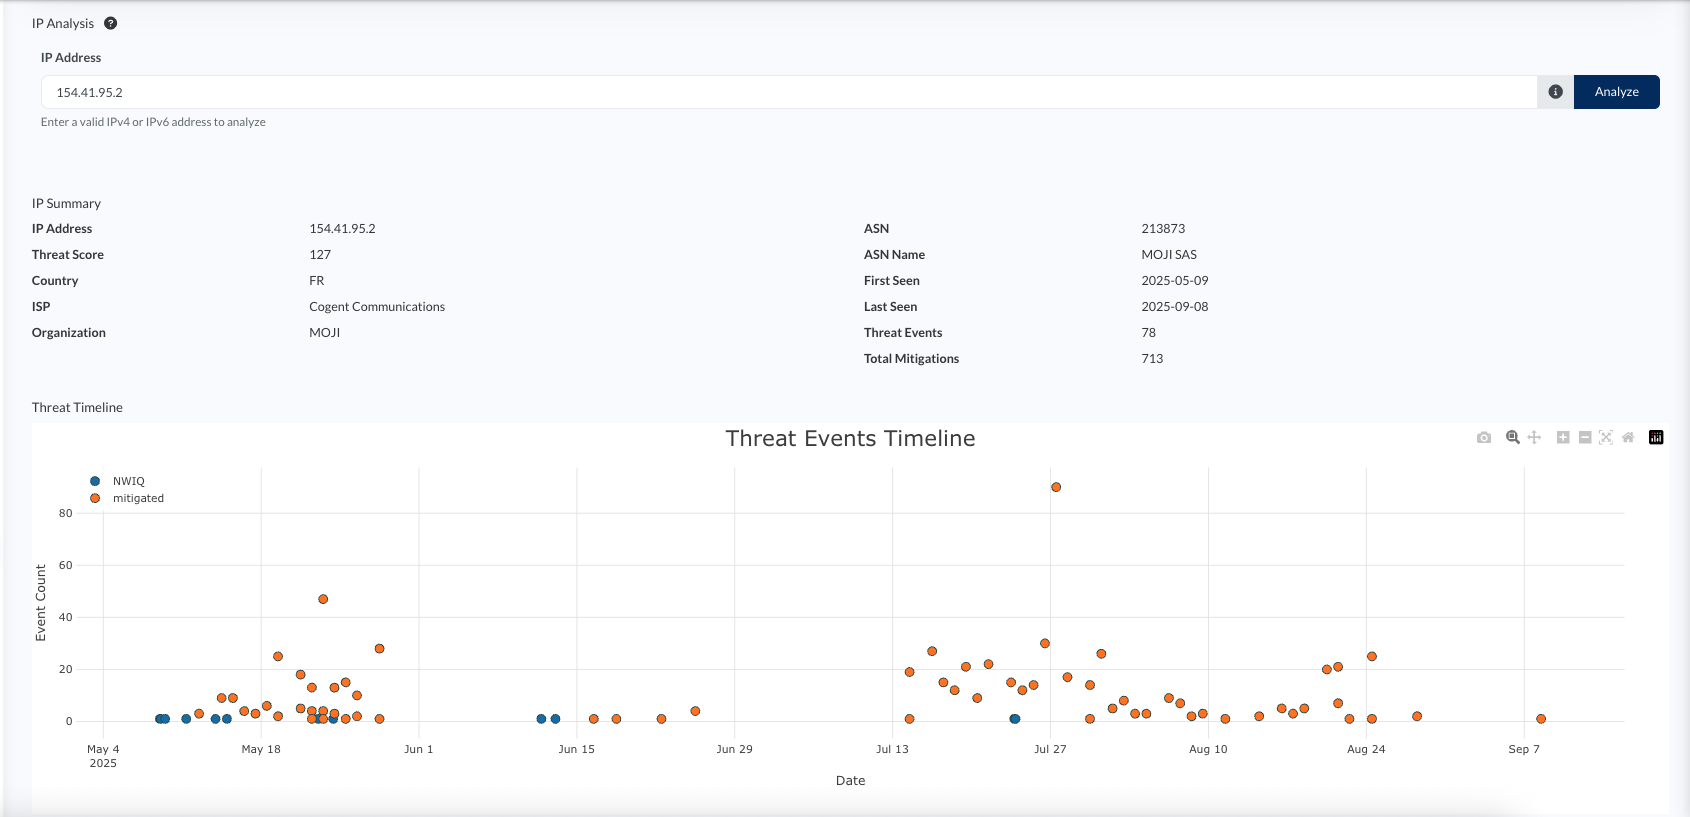
Task: Click the help icon beside IP Analysis
Action: (x=111, y=23)
